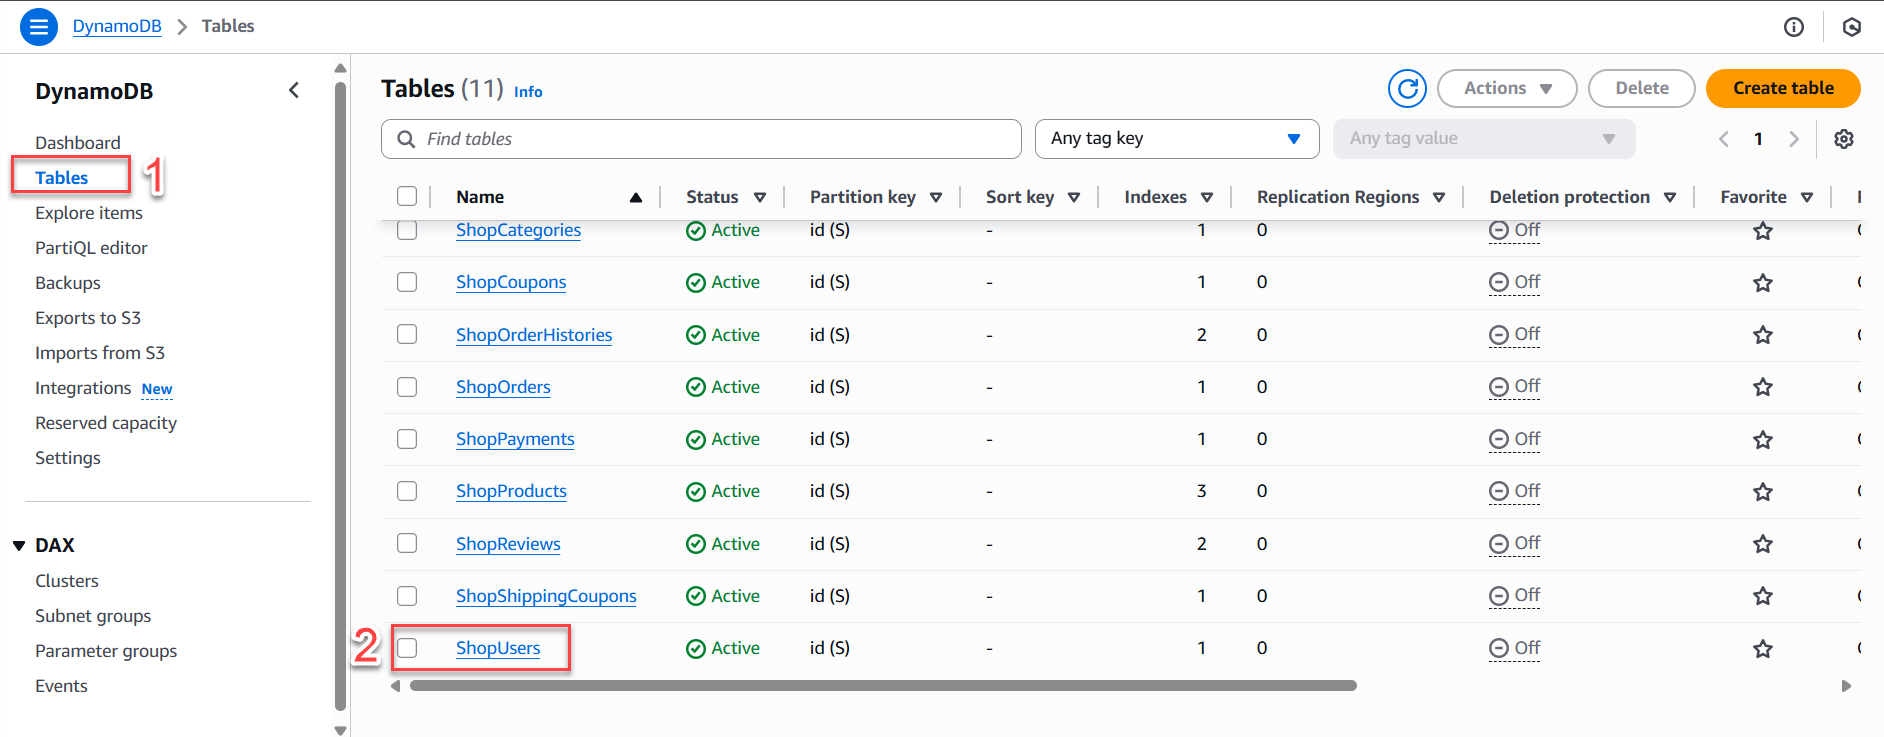Check the ShopReviews row checkbox
The width and height of the screenshot is (1884, 737).
click(x=407, y=543)
